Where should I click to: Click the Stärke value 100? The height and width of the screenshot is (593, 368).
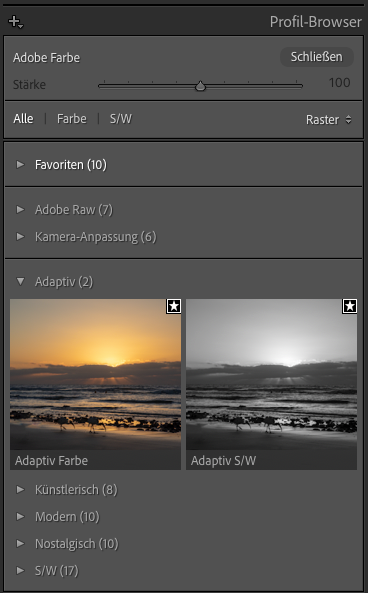coord(339,83)
